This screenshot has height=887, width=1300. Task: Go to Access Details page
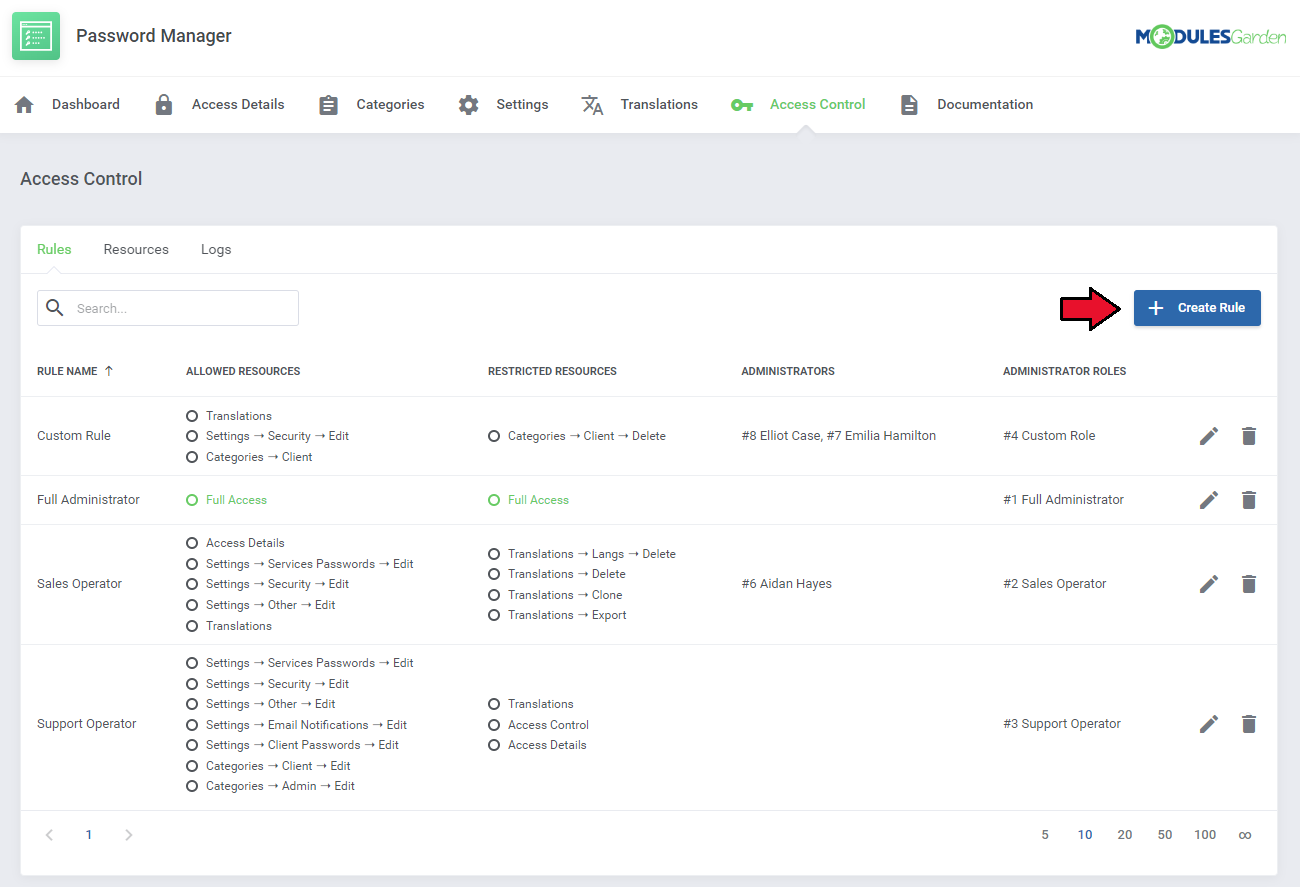coord(220,105)
